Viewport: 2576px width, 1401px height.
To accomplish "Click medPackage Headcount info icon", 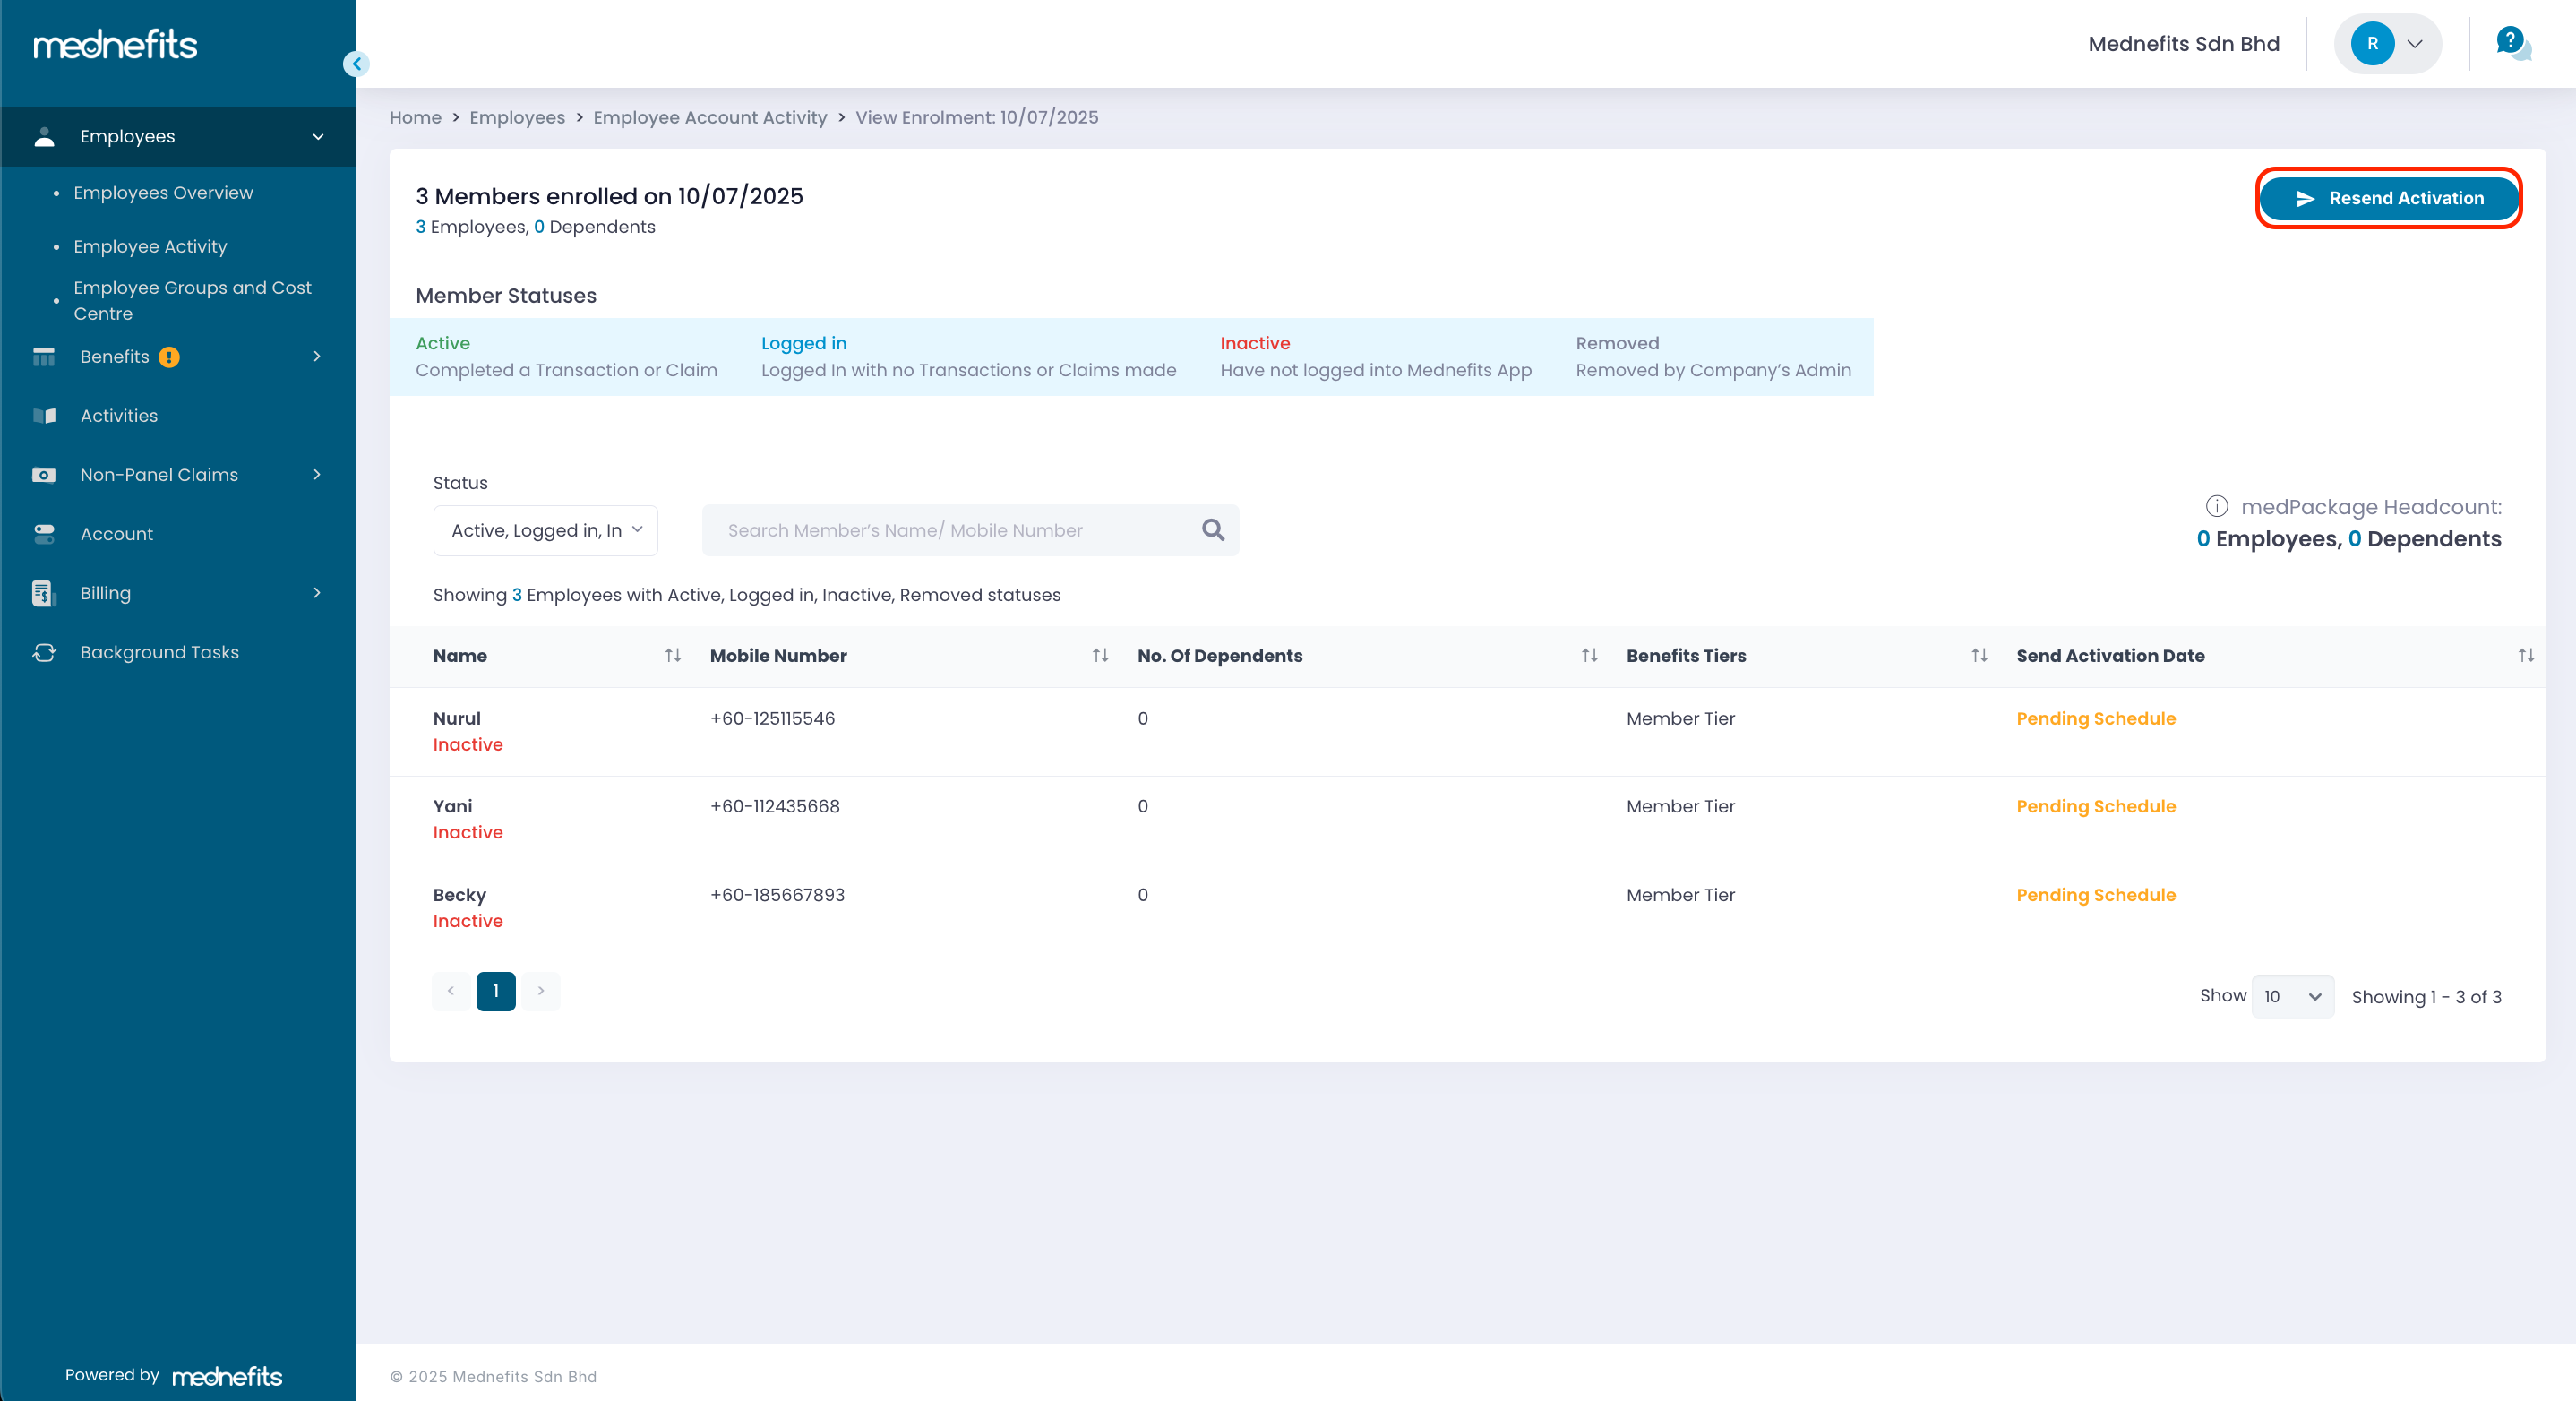I will pyautogui.click(x=2216, y=506).
